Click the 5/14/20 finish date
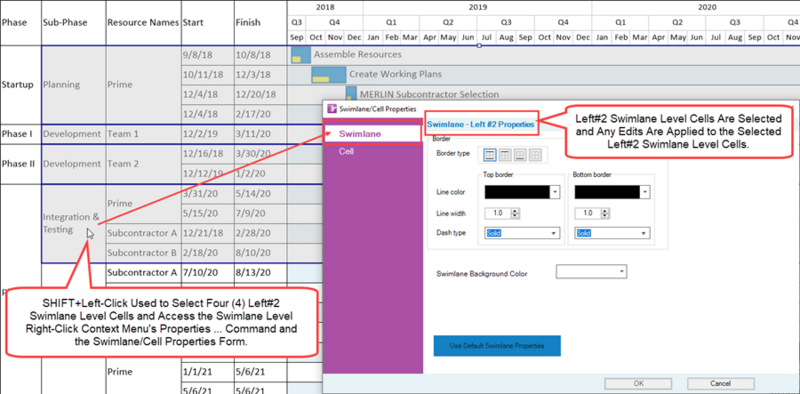Viewport: 800px width, 394px height. [261, 194]
